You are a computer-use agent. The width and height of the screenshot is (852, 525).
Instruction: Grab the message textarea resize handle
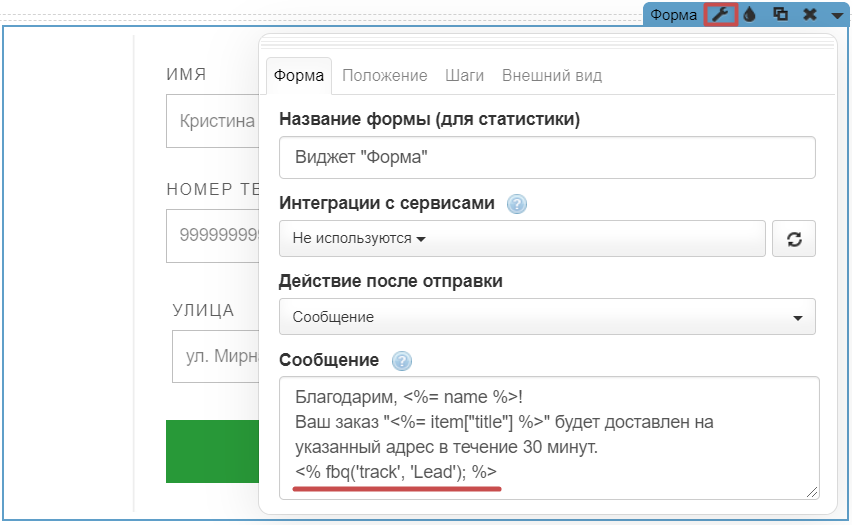pyautogui.click(x=812, y=491)
